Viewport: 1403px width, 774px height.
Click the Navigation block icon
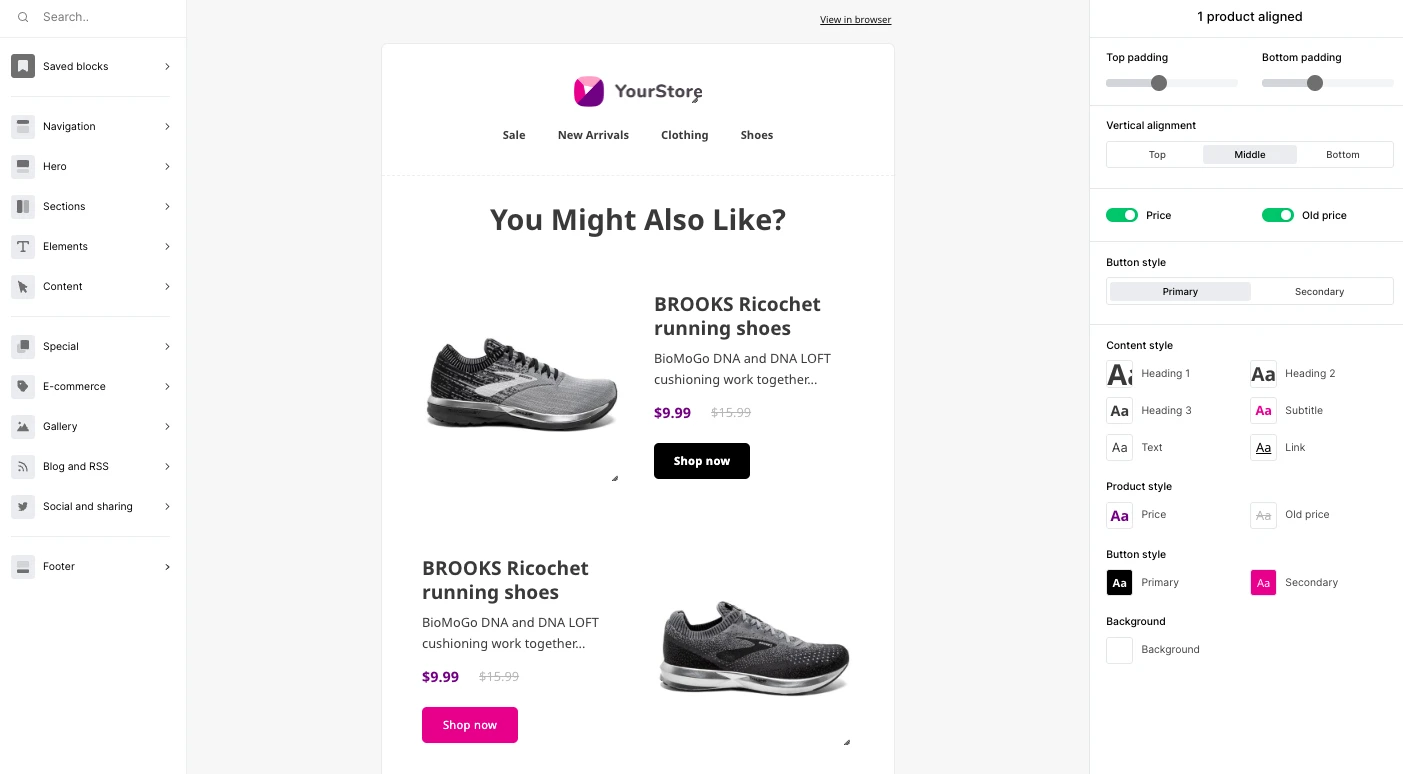[x=23, y=126]
